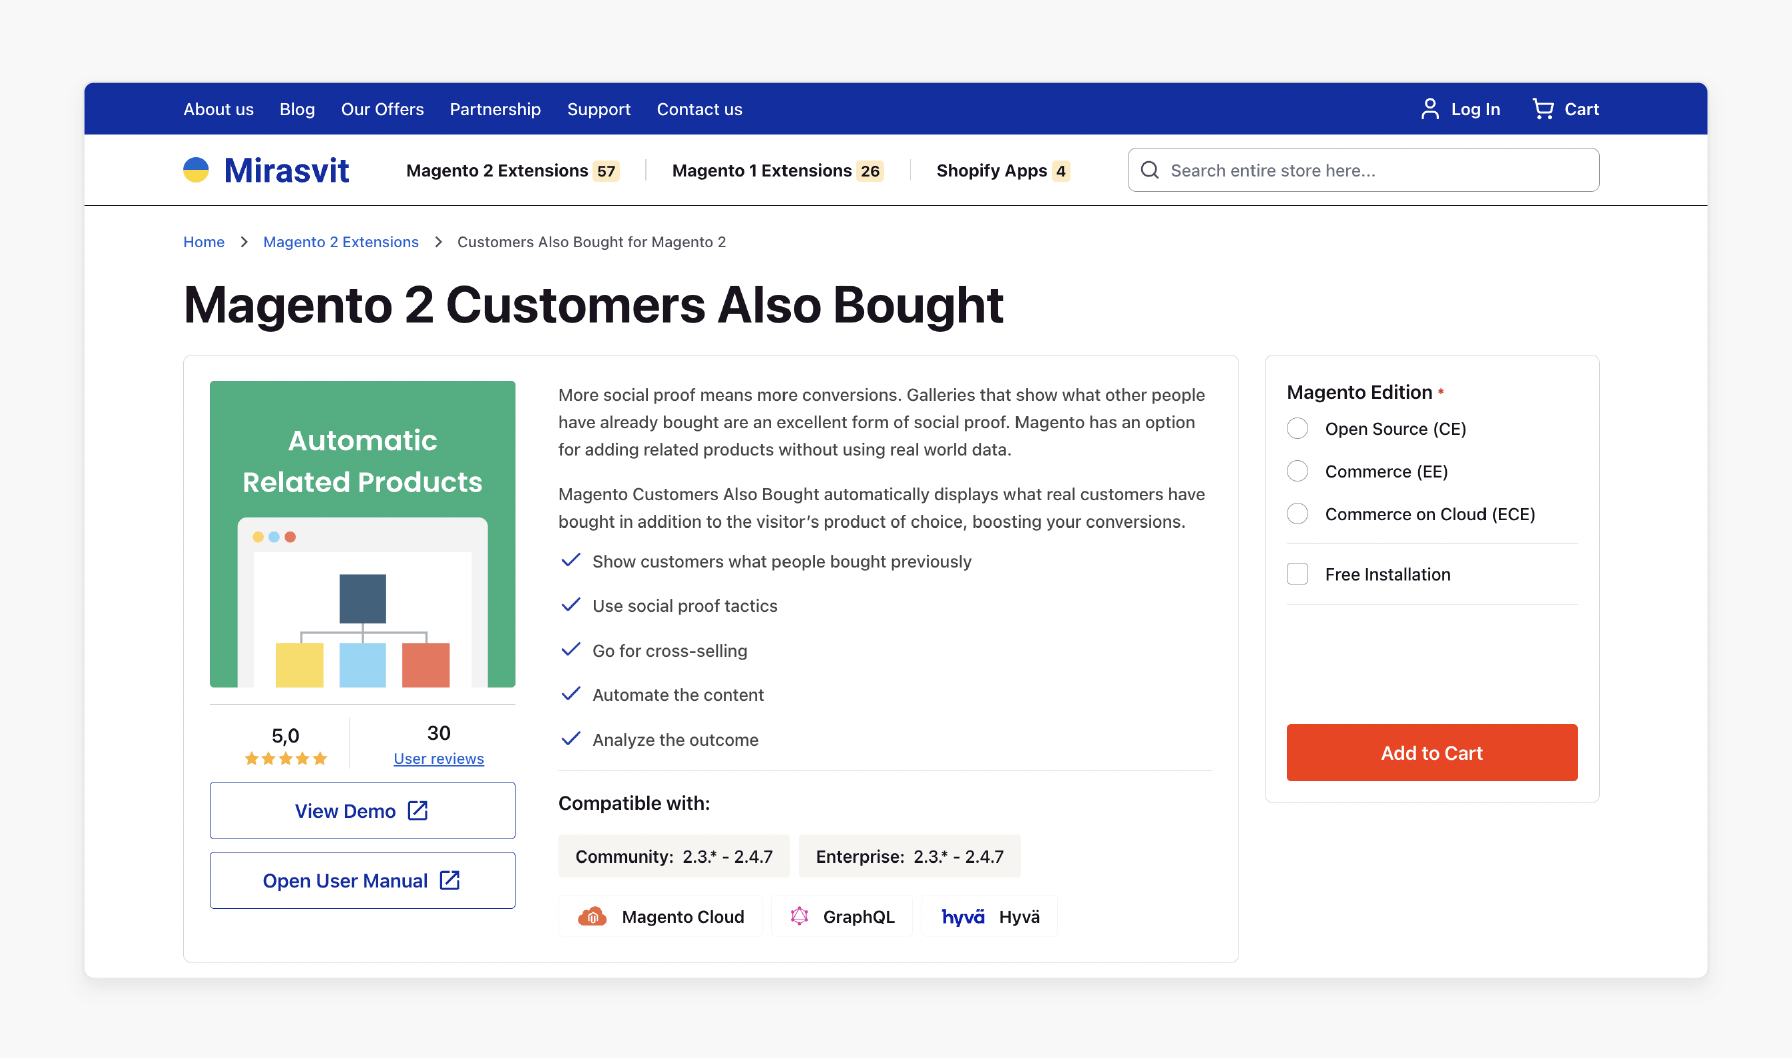The image size is (1792, 1059).
Task: Click 'Customers Also Bought for Magento 2' breadcrumb
Action: [x=592, y=242]
